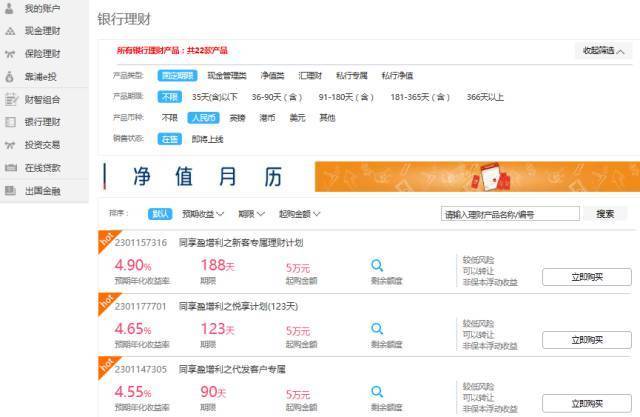Click the 现金理财 sidebar icon
This screenshot has width=640, height=417.
coord(10,31)
